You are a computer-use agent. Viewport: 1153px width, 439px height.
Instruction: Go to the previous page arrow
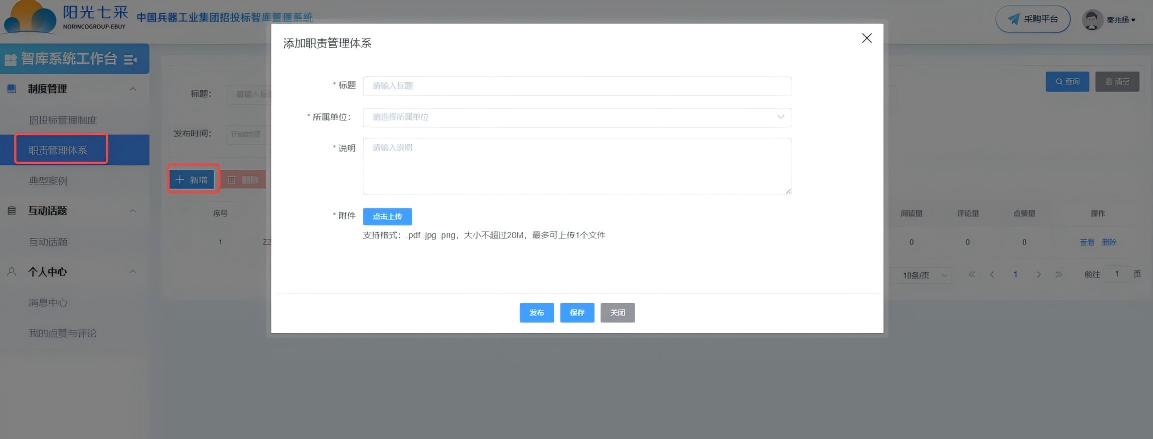pos(992,274)
